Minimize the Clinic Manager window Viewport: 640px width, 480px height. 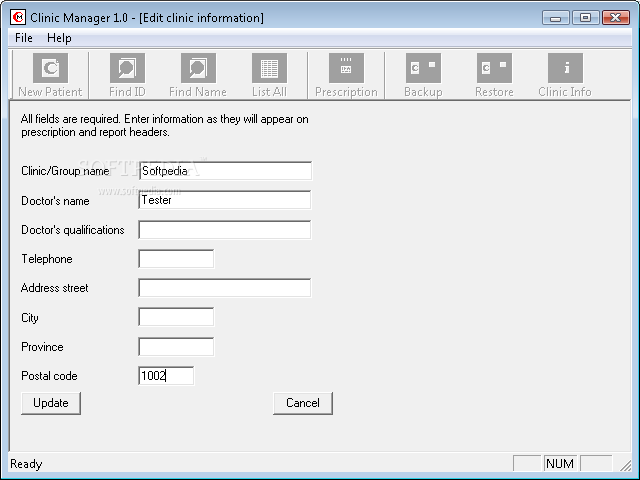[556, 18]
